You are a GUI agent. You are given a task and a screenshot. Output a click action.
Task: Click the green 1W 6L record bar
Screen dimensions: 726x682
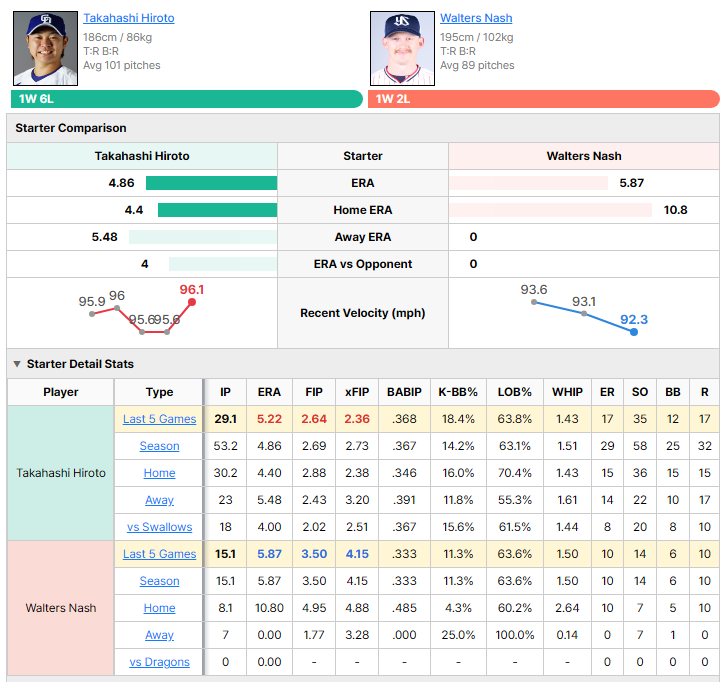coord(187,99)
